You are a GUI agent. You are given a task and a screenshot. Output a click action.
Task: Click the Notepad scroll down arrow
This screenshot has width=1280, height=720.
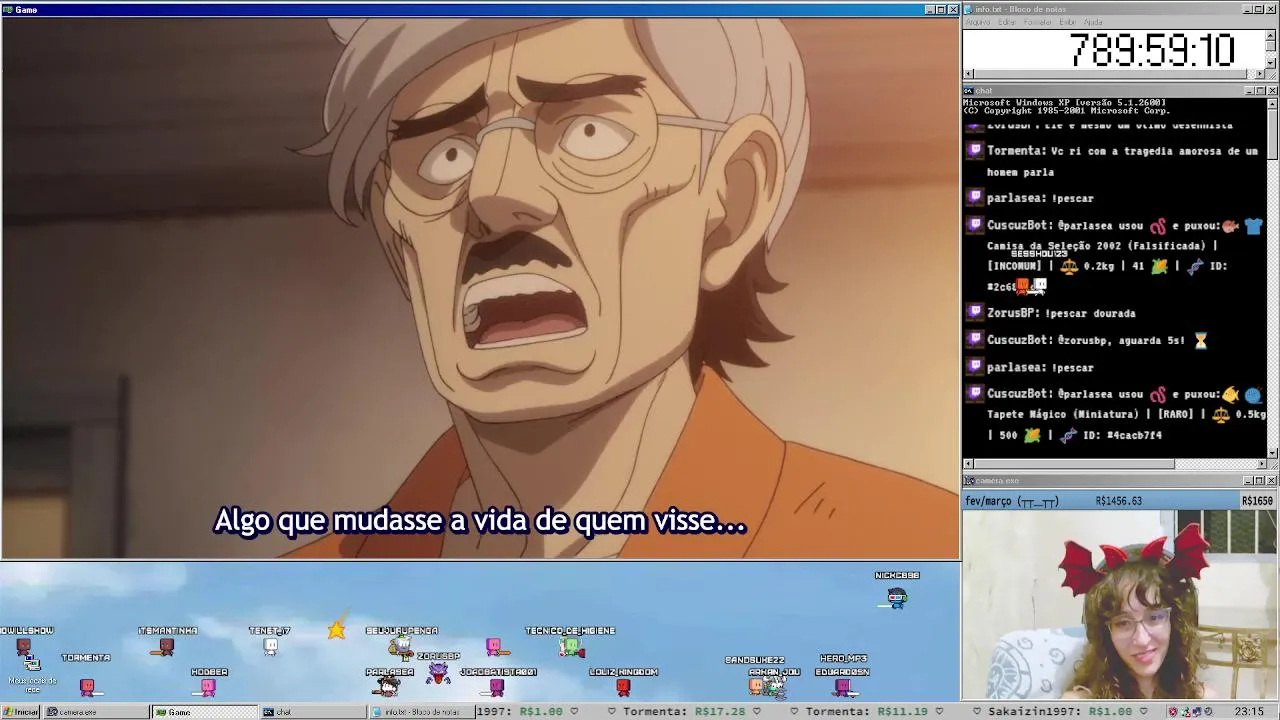pyautogui.click(x=1271, y=63)
